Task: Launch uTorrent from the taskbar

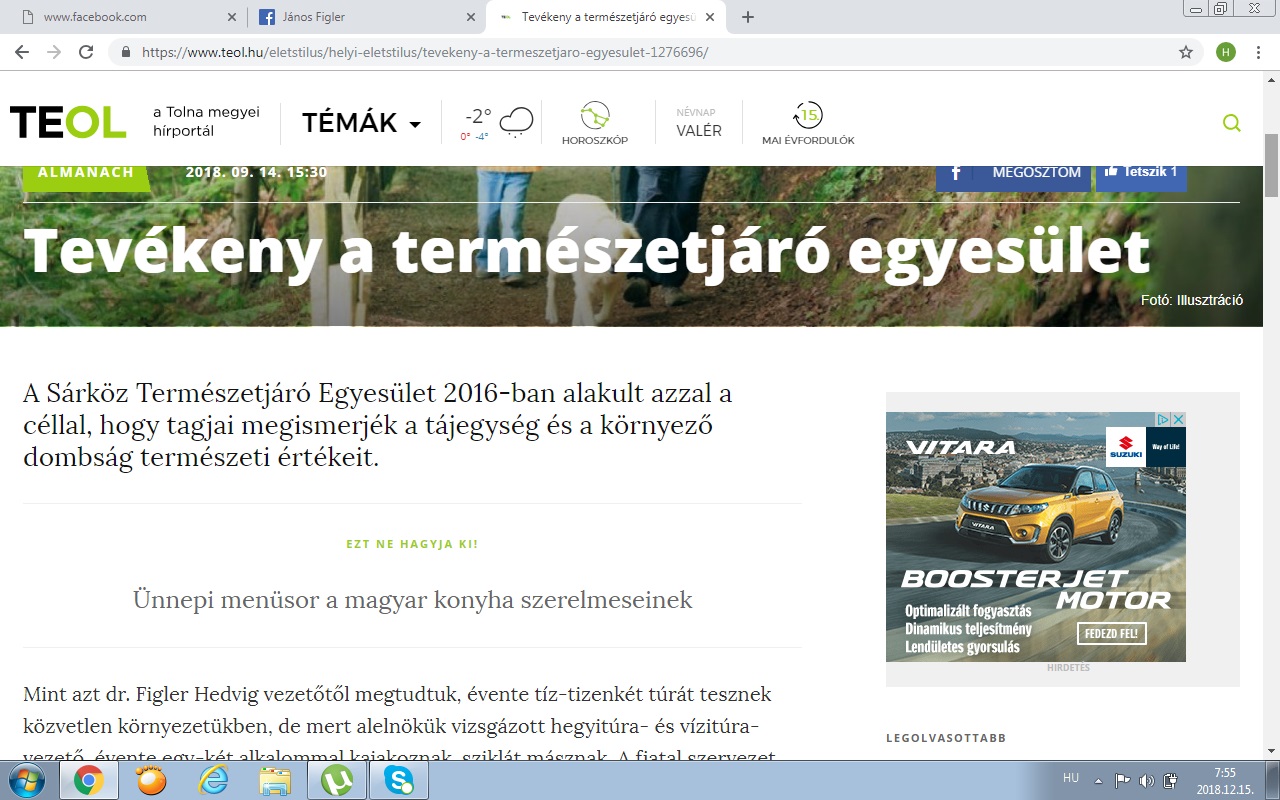Action: [337, 780]
